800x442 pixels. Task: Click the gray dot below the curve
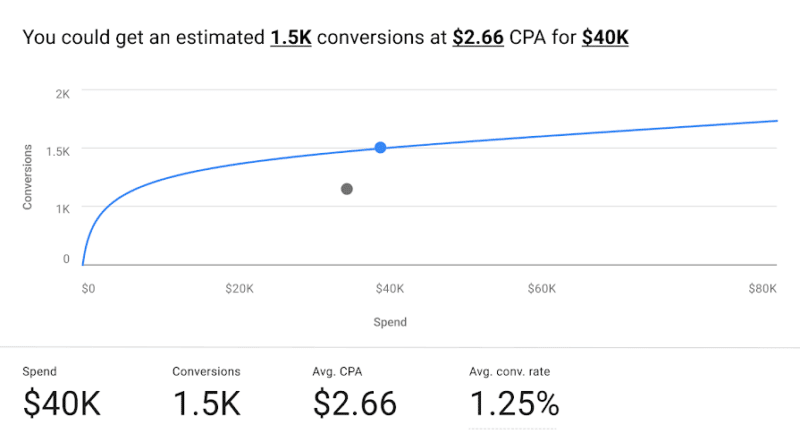(x=347, y=189)
